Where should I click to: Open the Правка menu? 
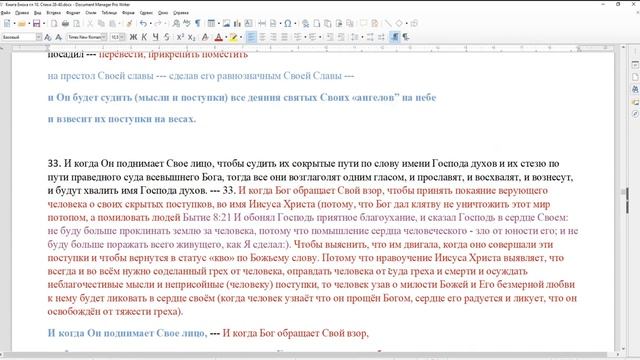click(x=22, y=13)
